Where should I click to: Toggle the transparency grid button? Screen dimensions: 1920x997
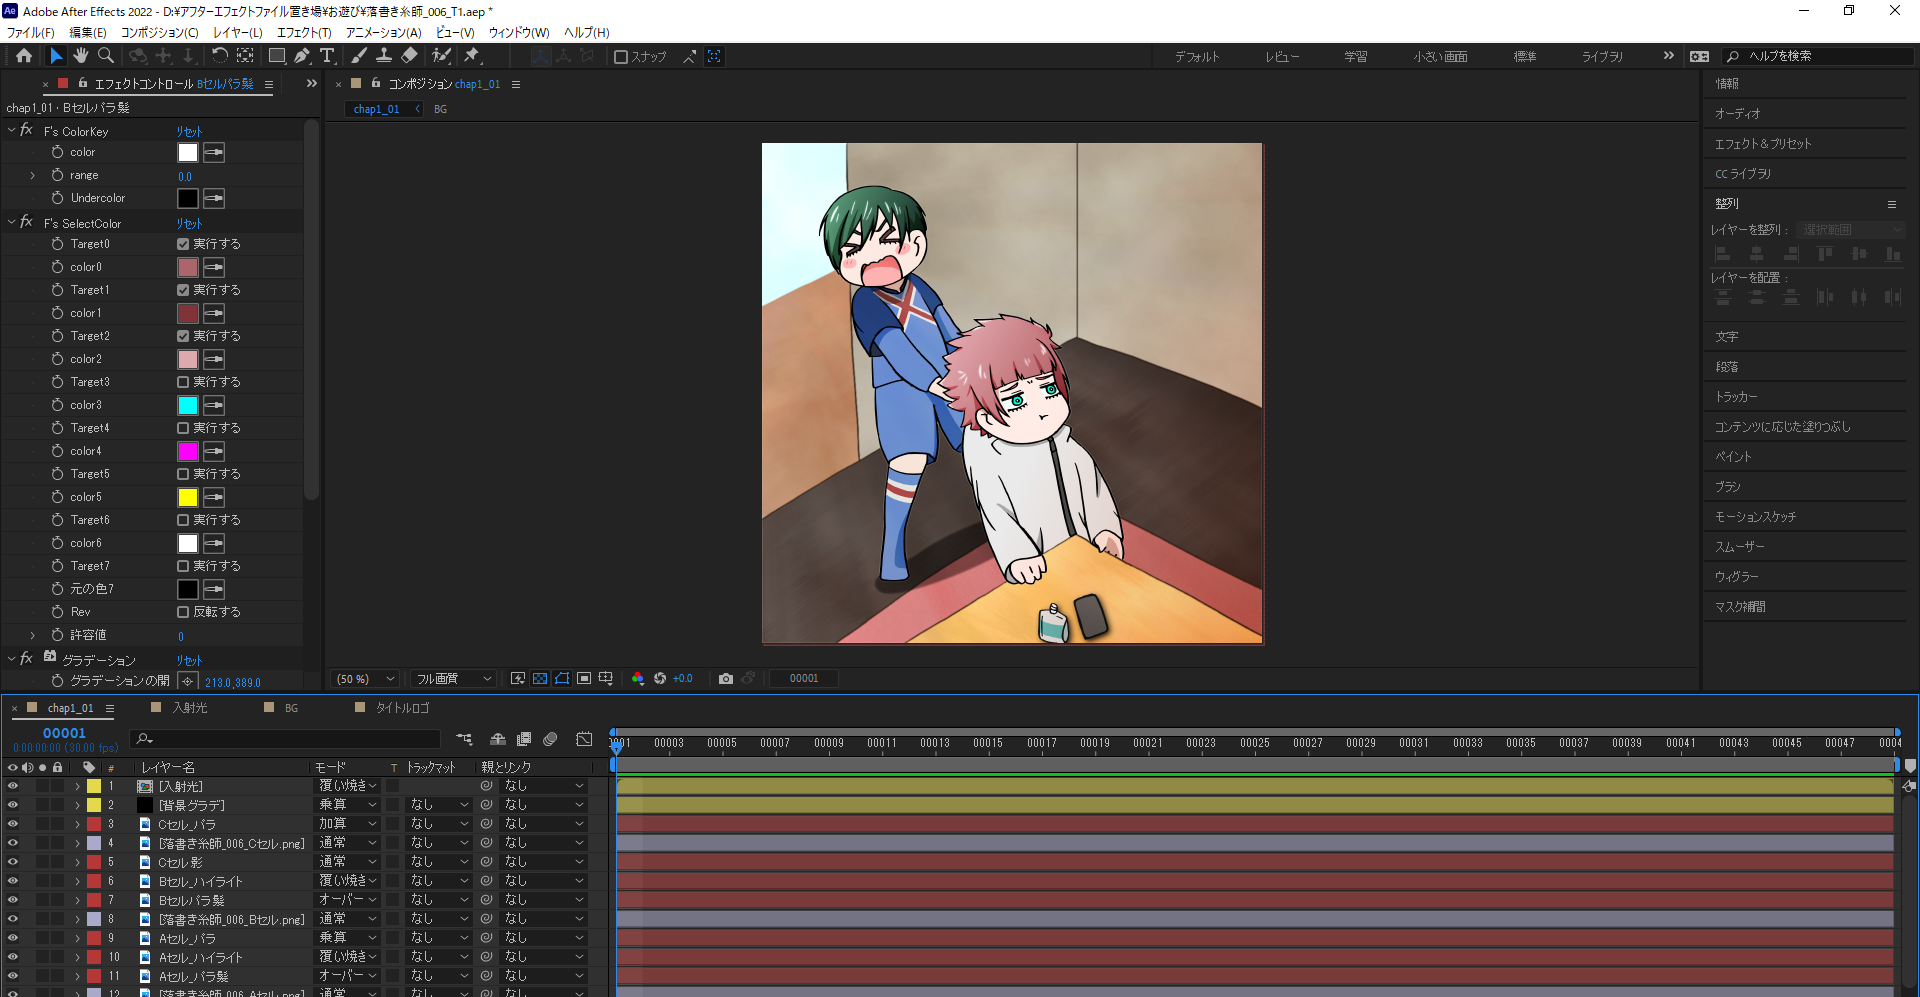(x=540, y=678)
